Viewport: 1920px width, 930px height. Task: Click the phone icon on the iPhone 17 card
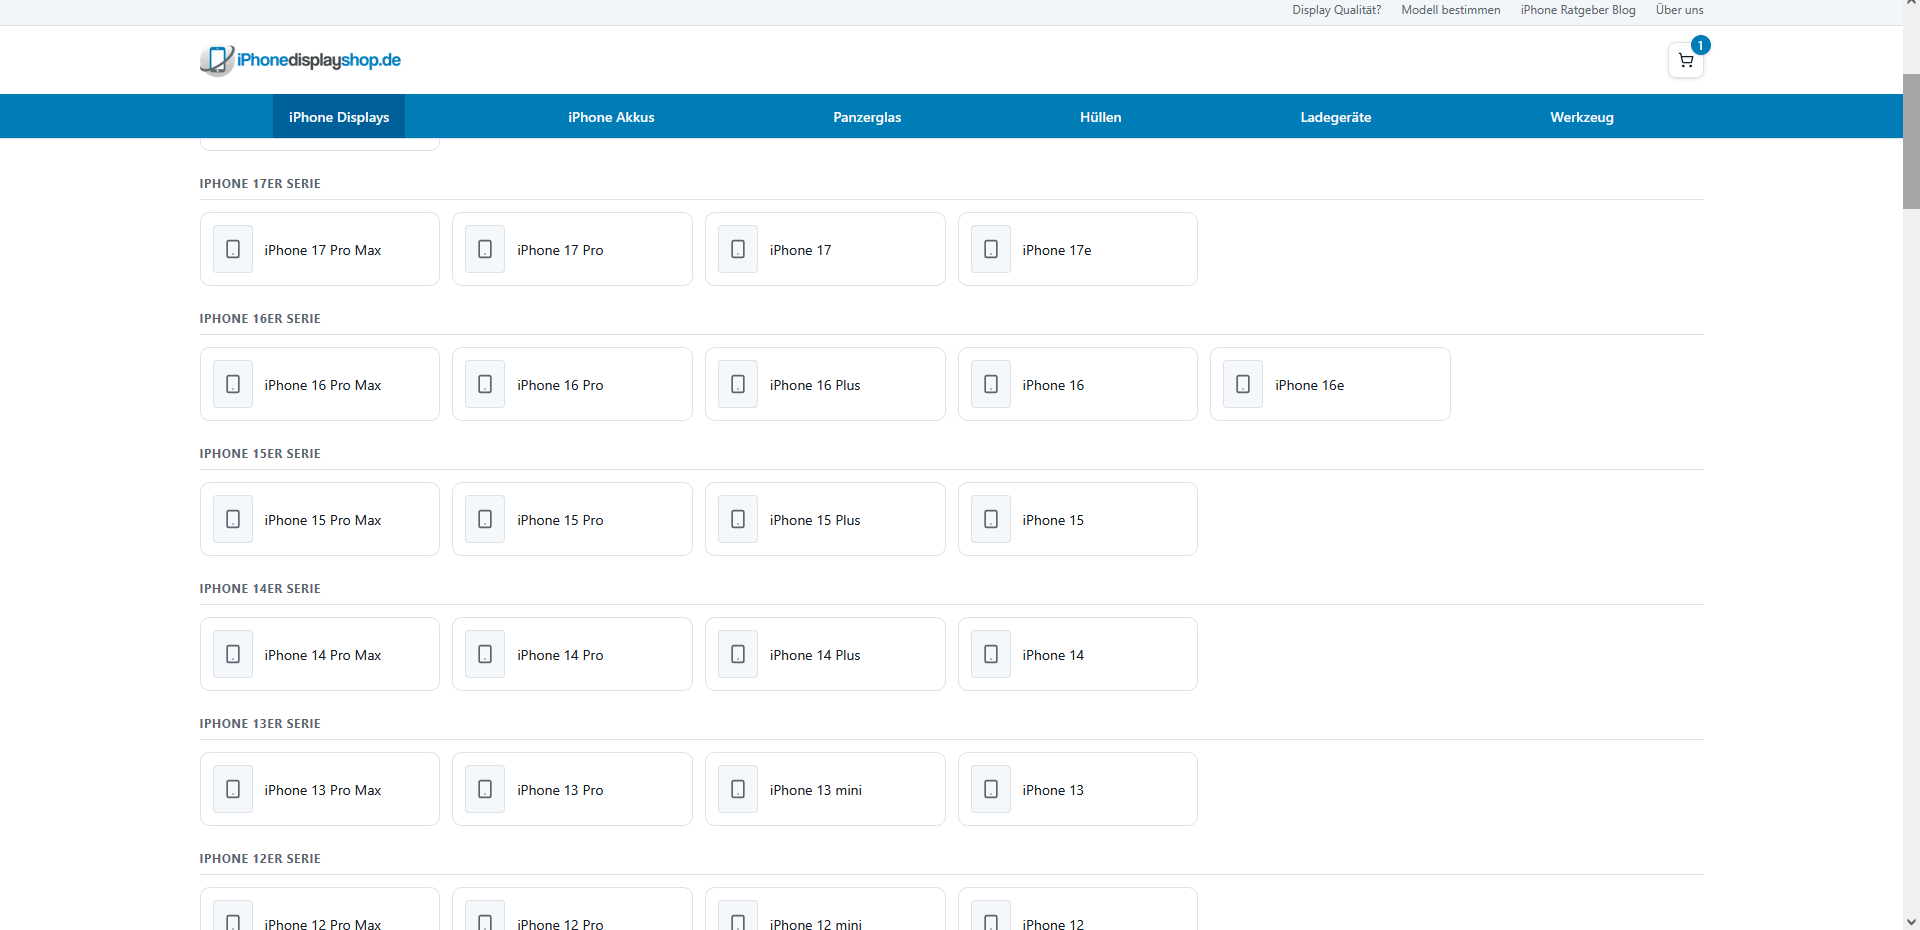click(x=738, y=249)
